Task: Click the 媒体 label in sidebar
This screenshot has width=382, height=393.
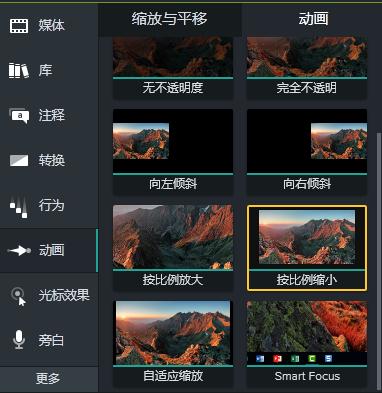Action: [x=51, y=25]
